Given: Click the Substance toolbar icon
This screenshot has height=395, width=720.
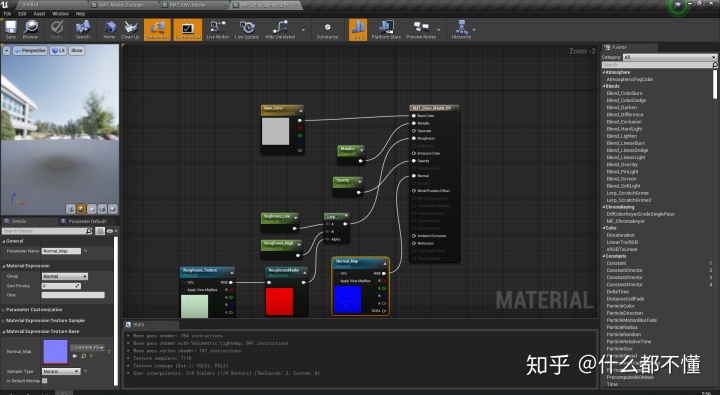Looking at the screenshot, I should tap(327, 29).
